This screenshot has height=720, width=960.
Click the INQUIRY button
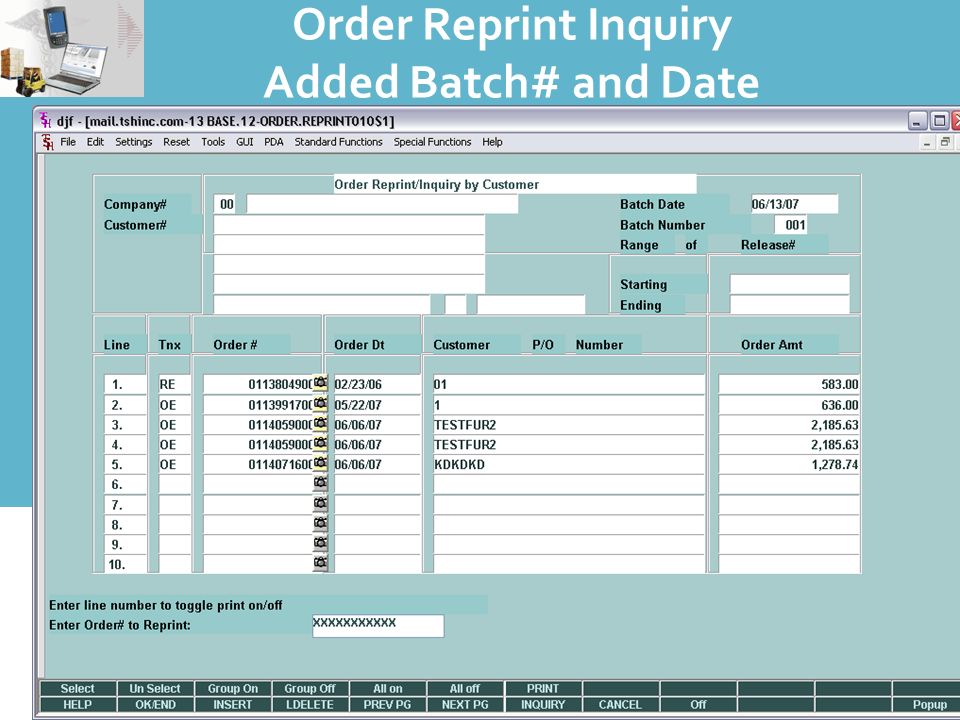pos(543,705)
